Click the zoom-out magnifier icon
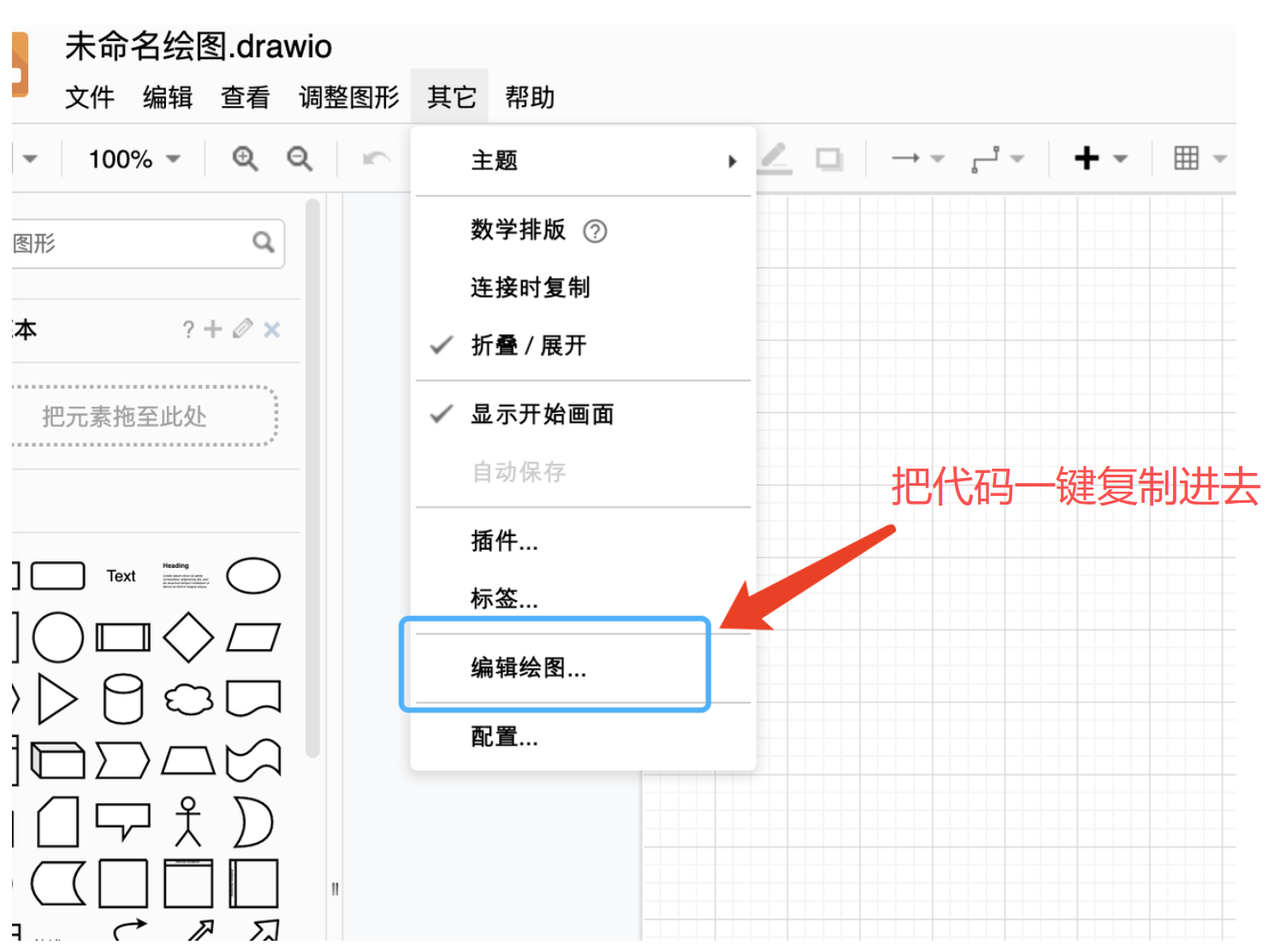1280x951 pixels. (x=299, y=158)
